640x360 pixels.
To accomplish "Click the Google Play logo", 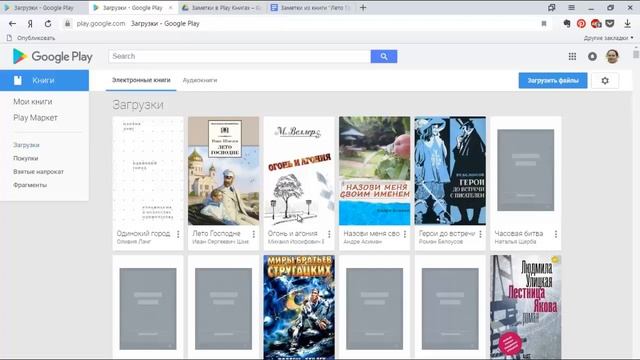I will [53, 56].
